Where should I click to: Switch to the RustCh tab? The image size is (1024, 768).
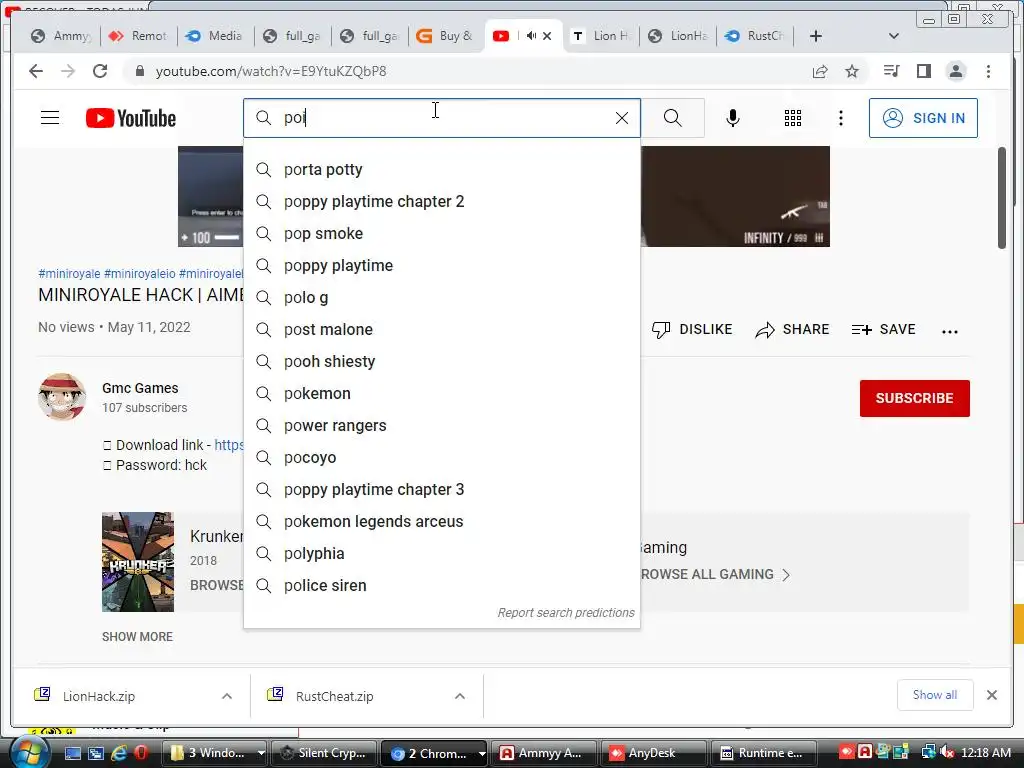point(756,36)
